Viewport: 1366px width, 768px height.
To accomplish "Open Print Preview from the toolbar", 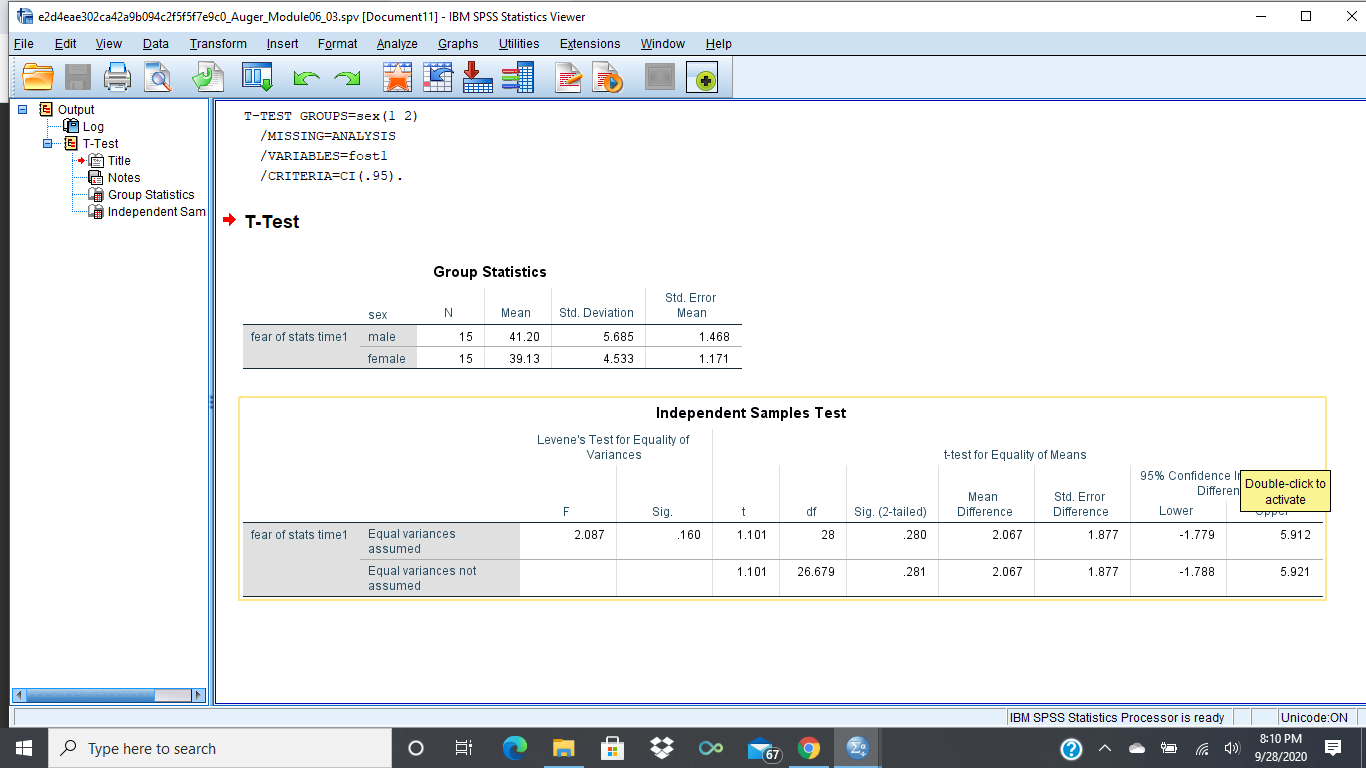I will coord(157,77).
